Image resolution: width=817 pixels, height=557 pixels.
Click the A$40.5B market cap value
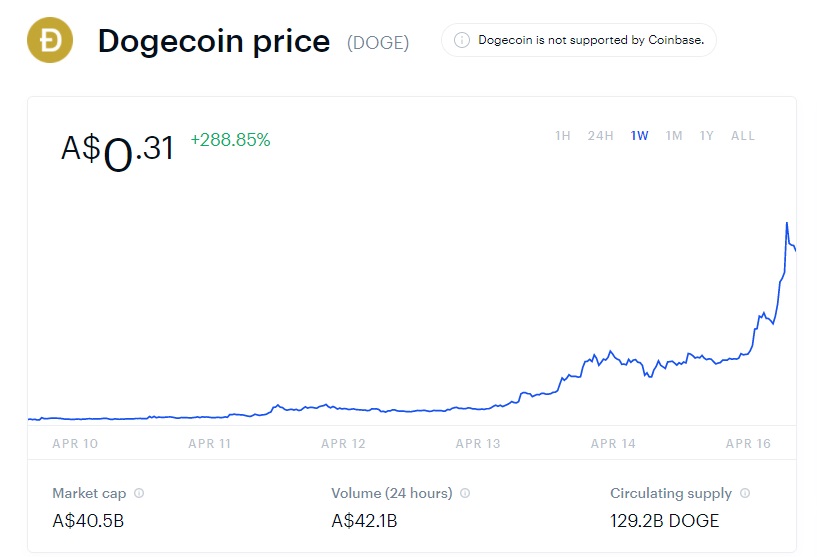88,520
